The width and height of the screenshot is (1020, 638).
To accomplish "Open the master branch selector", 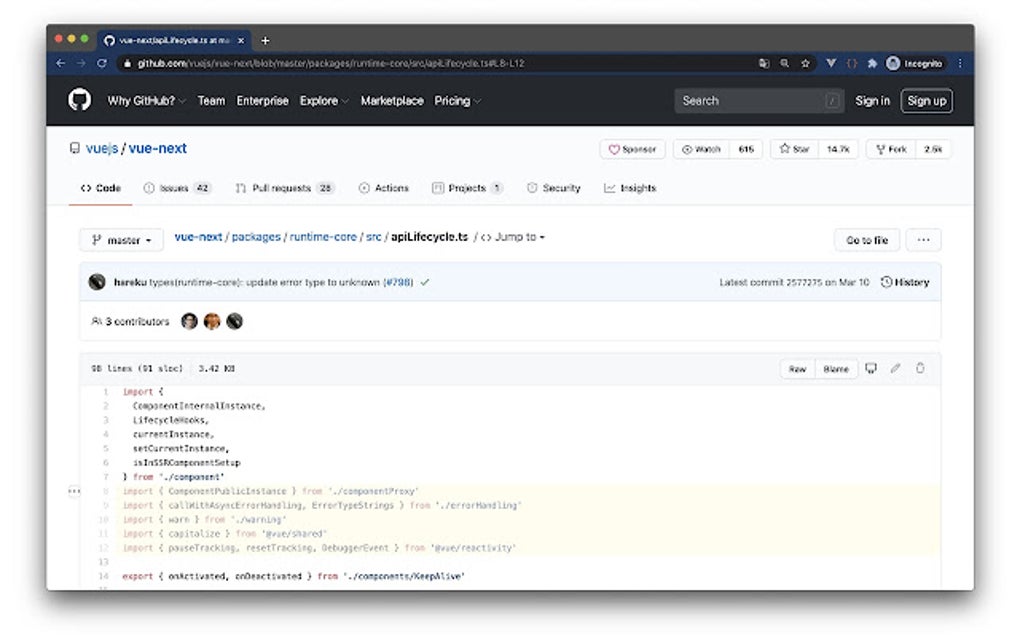I will coord(120,240).
